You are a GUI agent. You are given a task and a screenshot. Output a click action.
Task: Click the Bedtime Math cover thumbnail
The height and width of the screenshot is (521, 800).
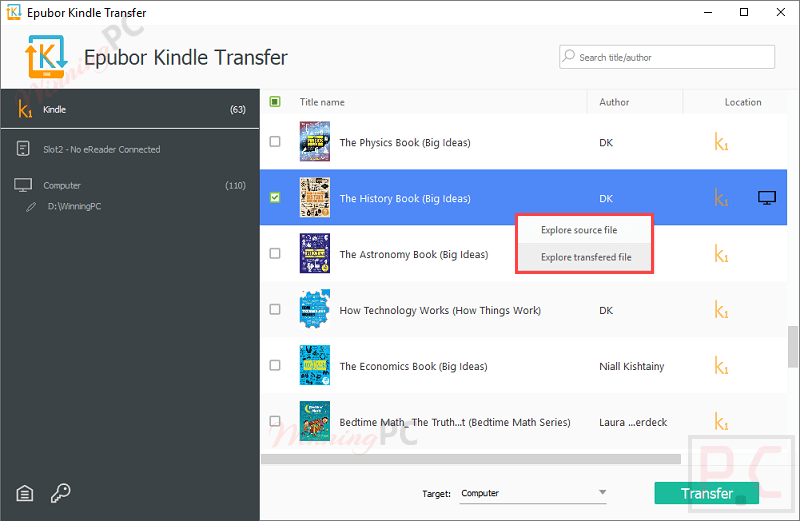point(315,421)
